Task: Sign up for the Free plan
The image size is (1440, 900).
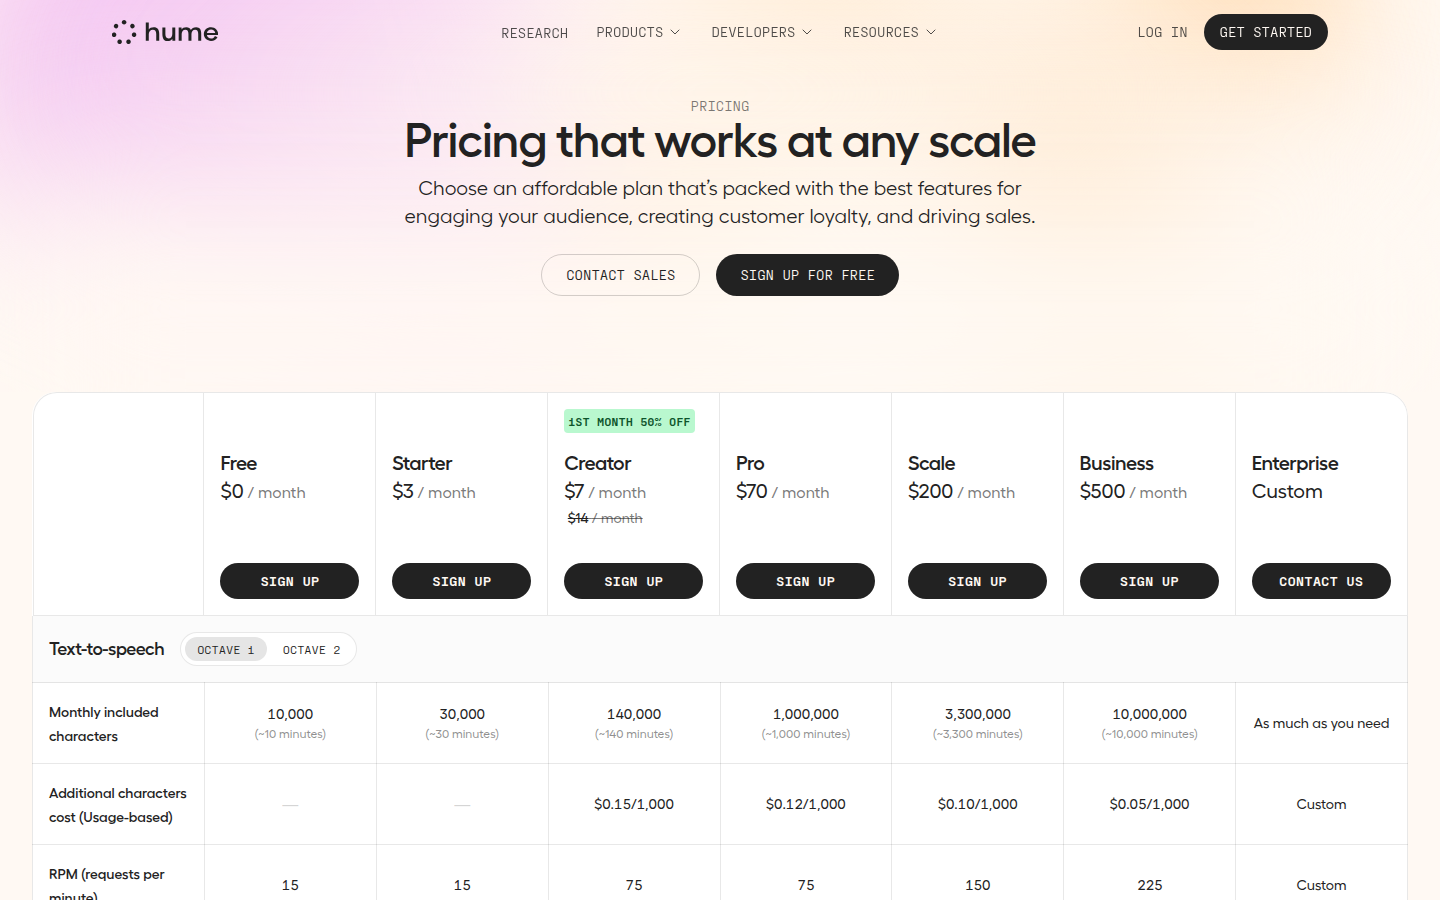Action: pyautogui.click(x=289, y=581)
